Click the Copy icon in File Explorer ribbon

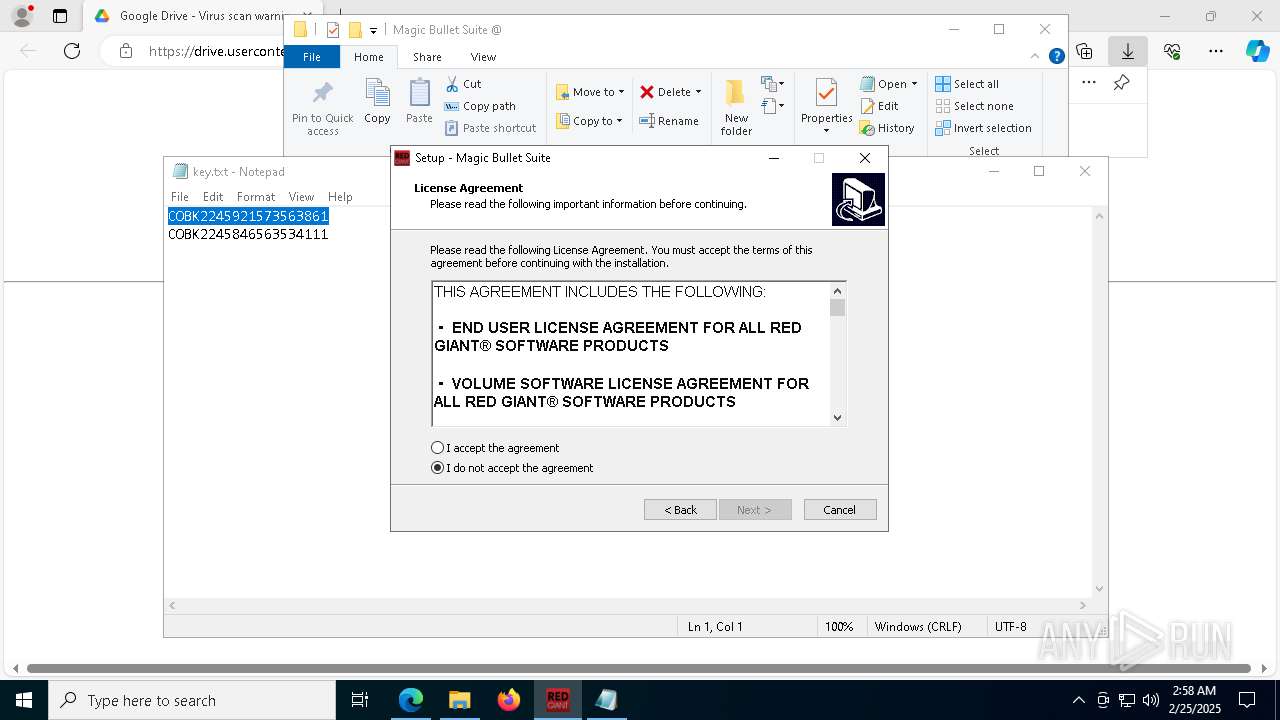coord(377,102)
